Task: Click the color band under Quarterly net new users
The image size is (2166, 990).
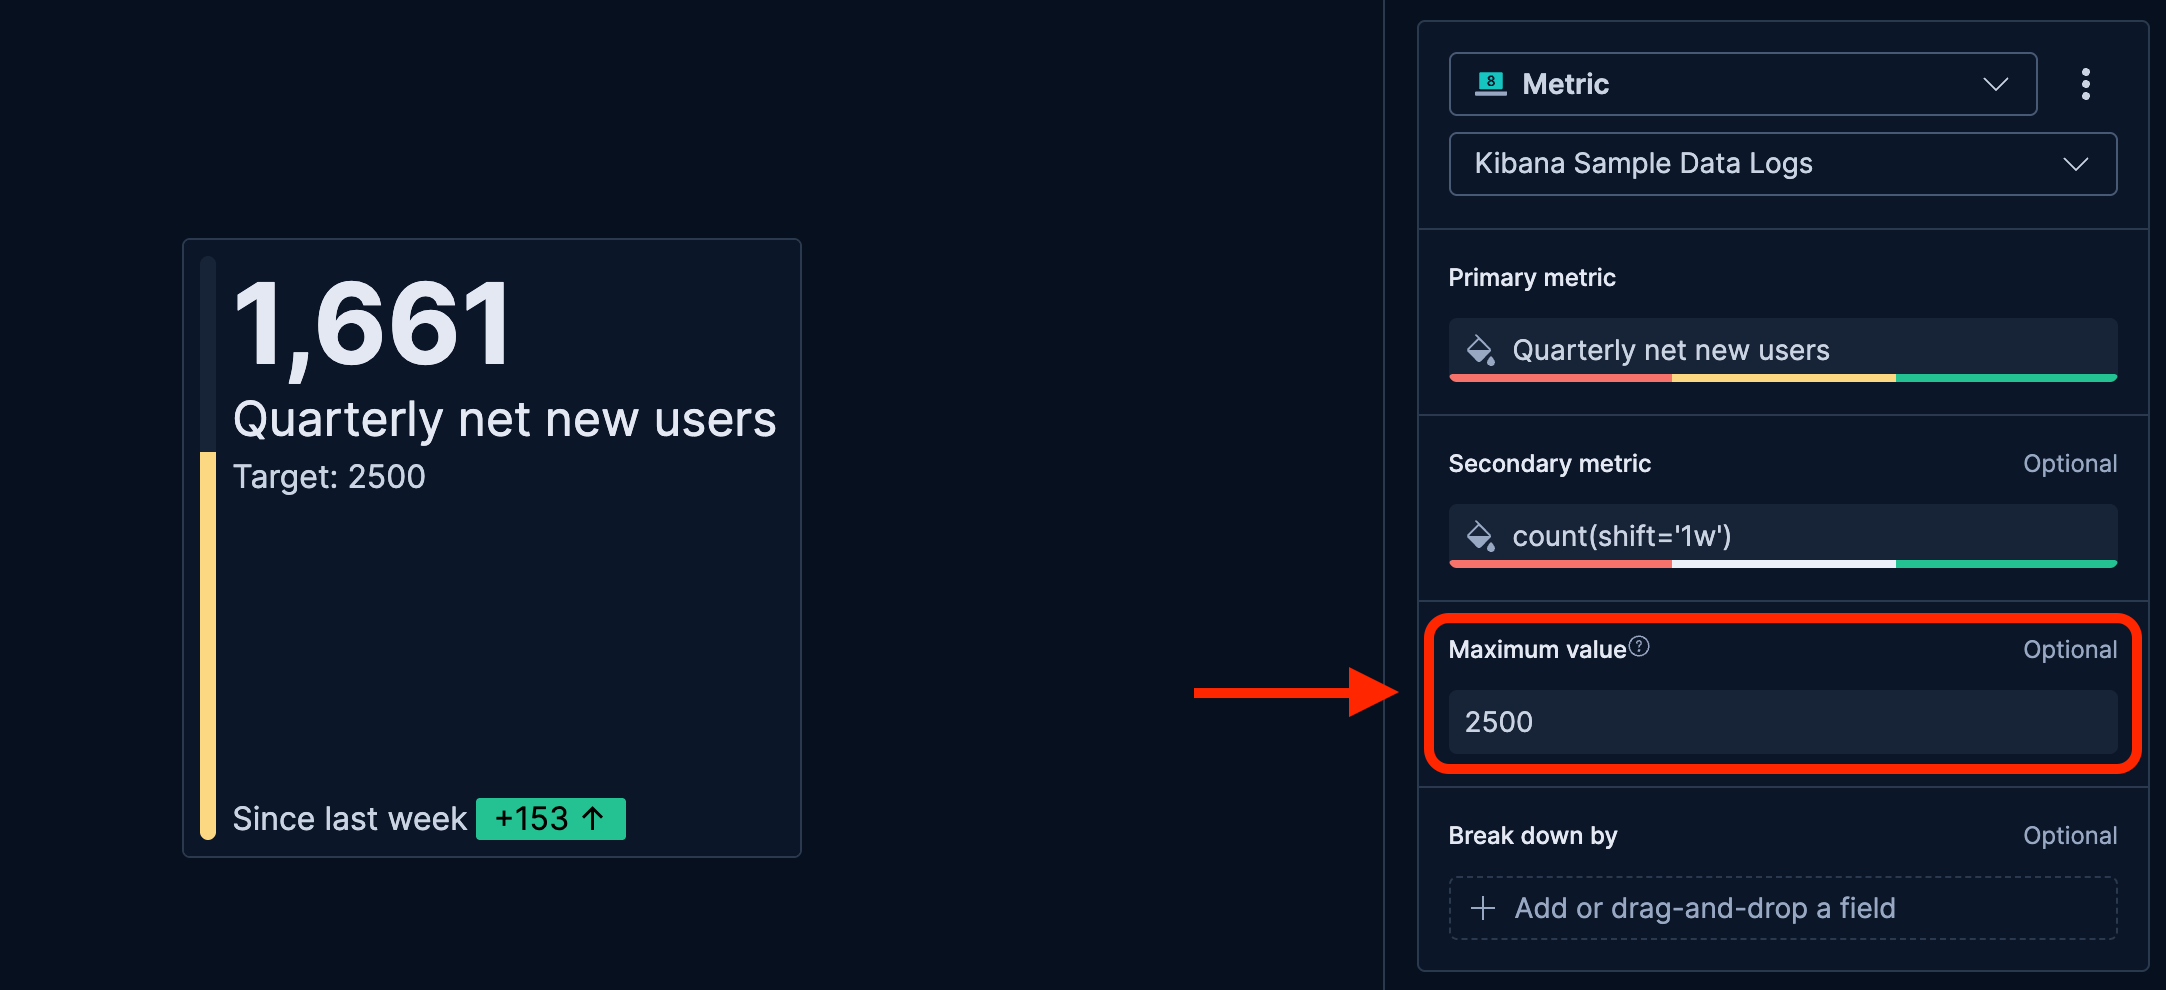Action: point(1780,379)
